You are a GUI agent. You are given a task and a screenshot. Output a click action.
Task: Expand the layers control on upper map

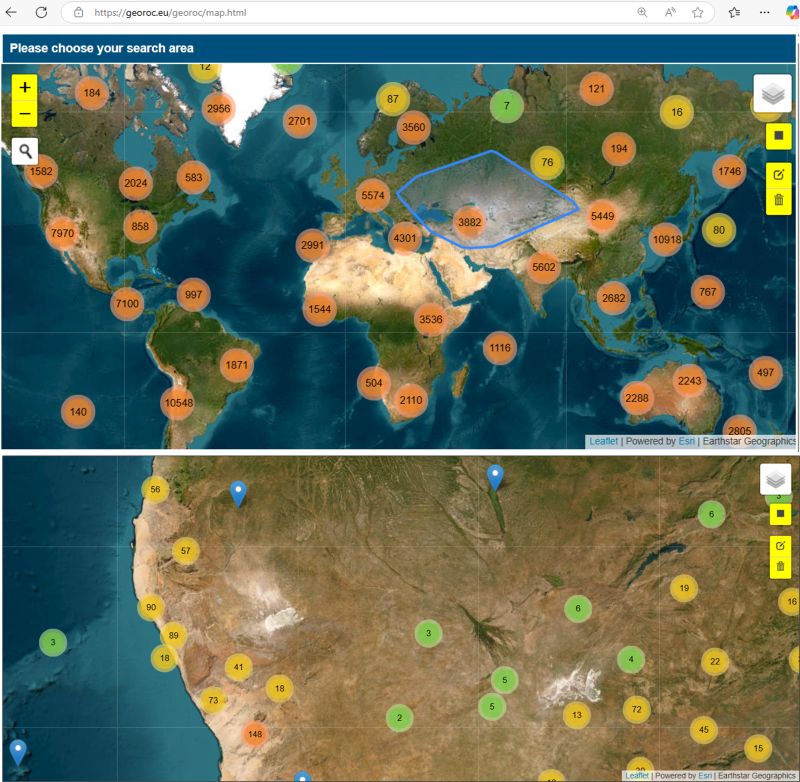(772, 94)
